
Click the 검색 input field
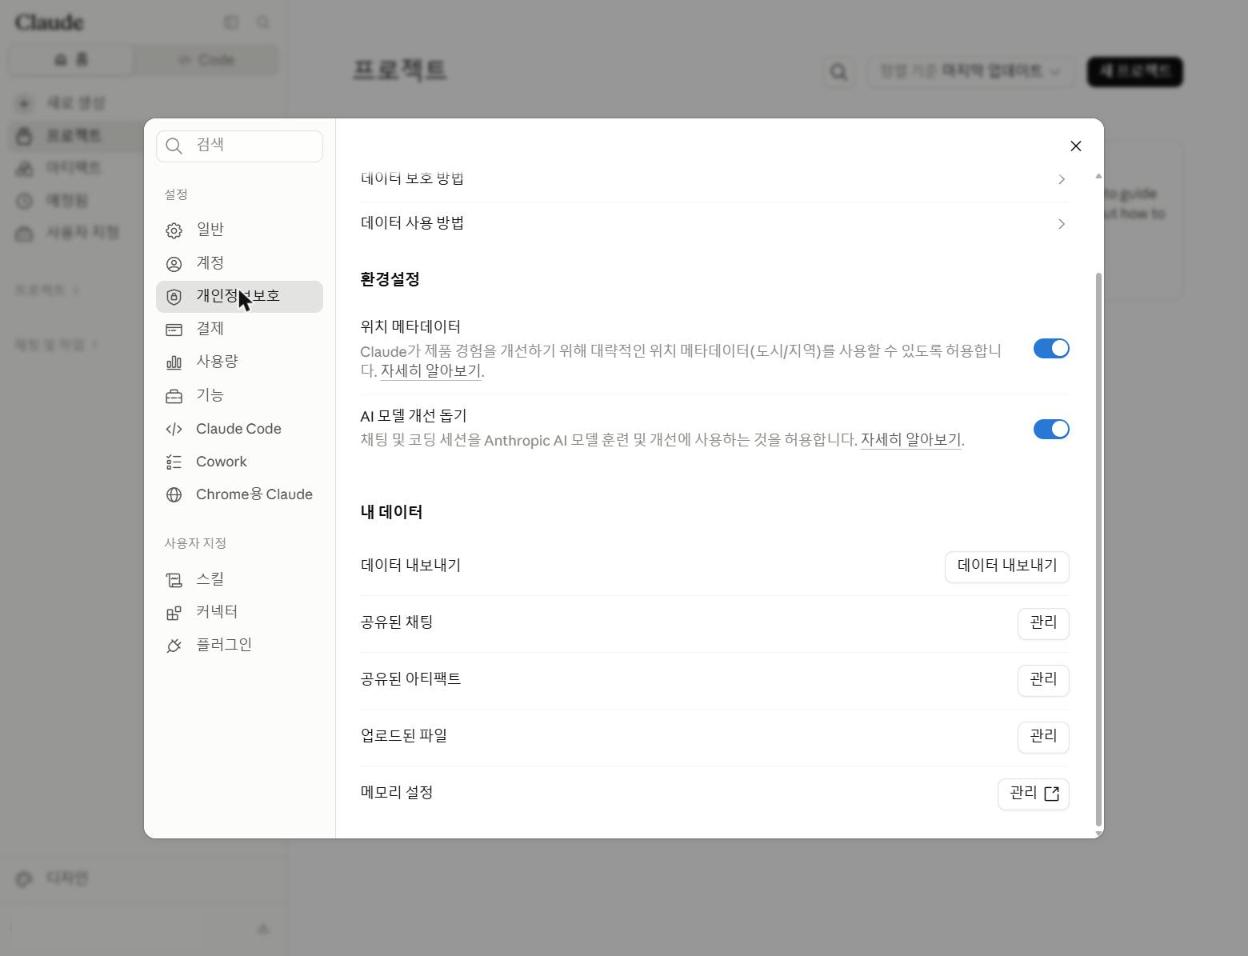239,146
